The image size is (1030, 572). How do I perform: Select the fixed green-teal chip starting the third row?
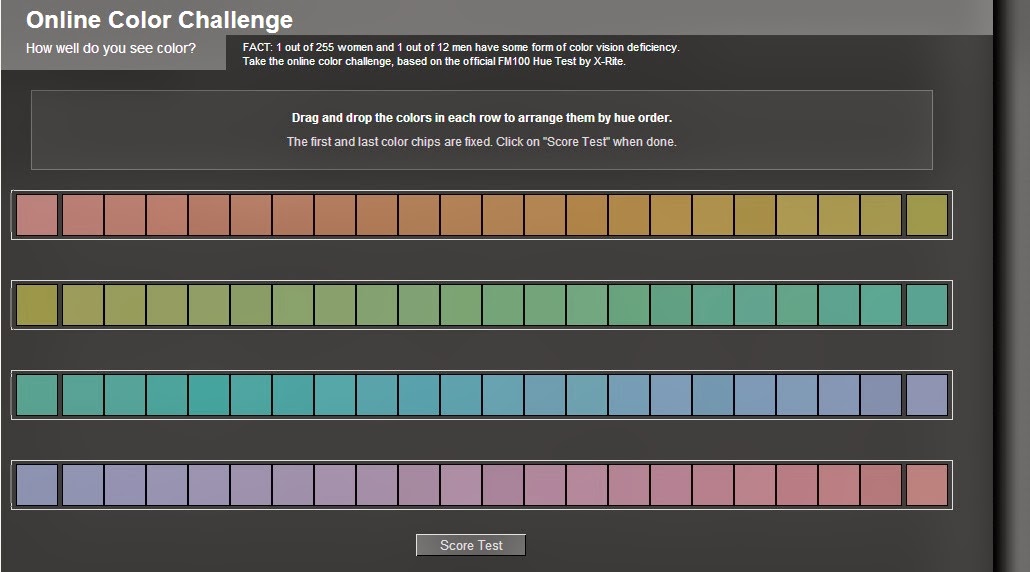coord(37,395)
